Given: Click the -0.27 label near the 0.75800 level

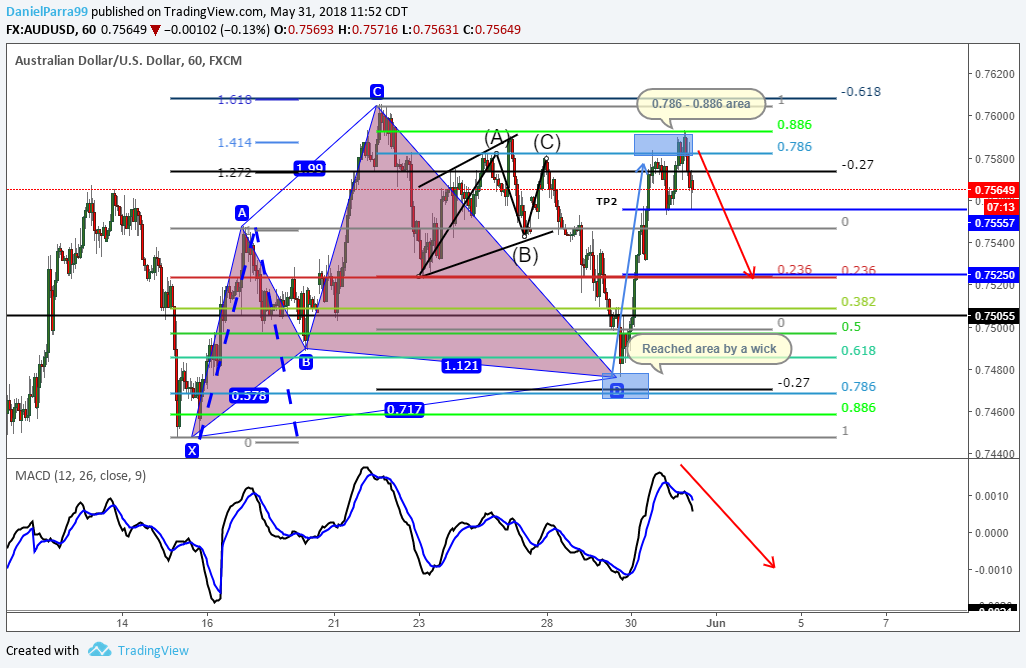Looking at the screenshot, I should click(x=858, y=165).
